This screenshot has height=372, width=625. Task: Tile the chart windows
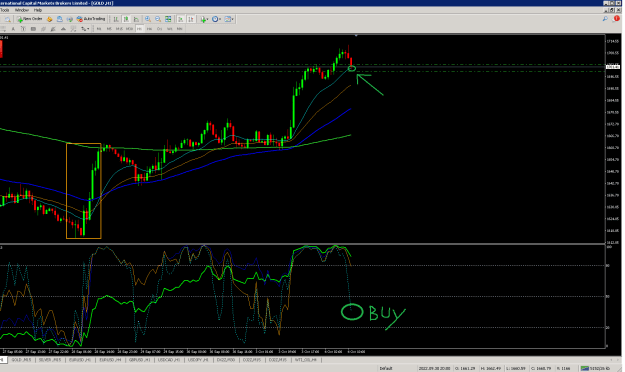tap(168, 19)
